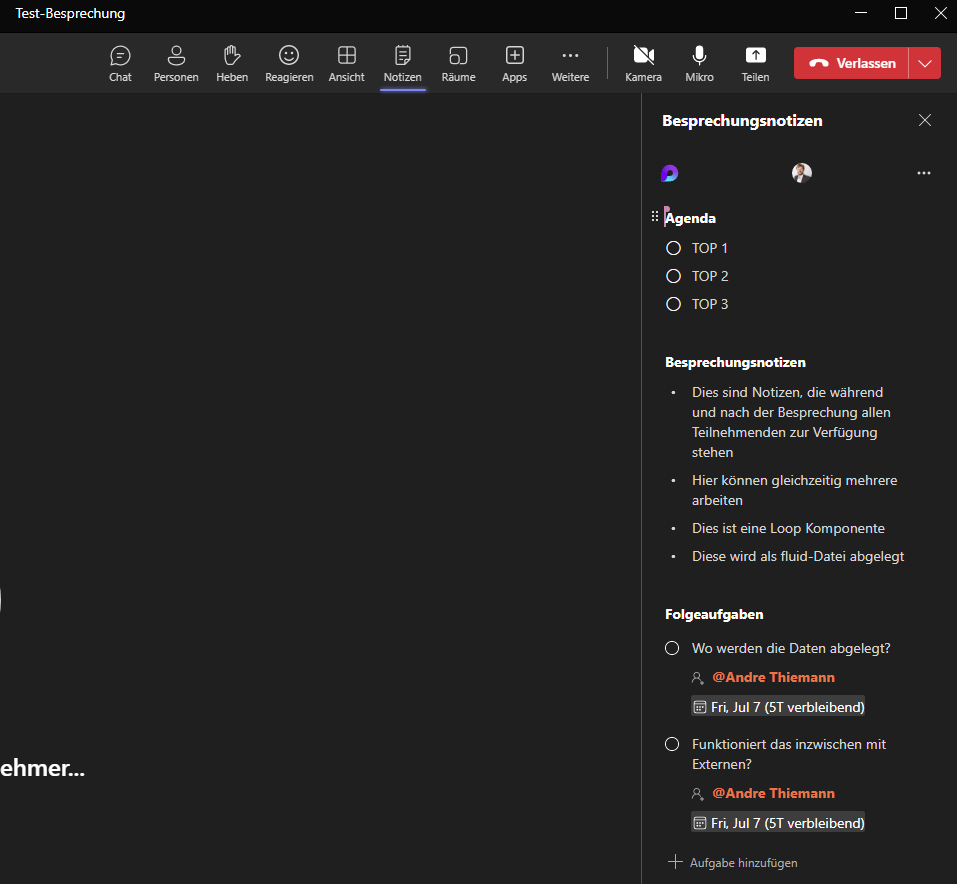Click the Teilen share screen icon
957x884 pixels.
[755, 62]
